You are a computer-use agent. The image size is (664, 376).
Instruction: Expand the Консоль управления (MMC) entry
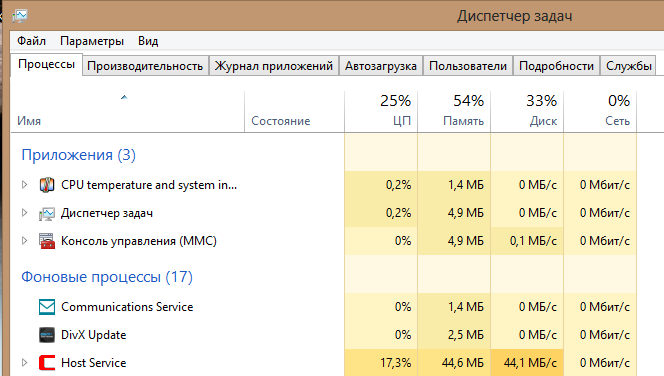25,241
